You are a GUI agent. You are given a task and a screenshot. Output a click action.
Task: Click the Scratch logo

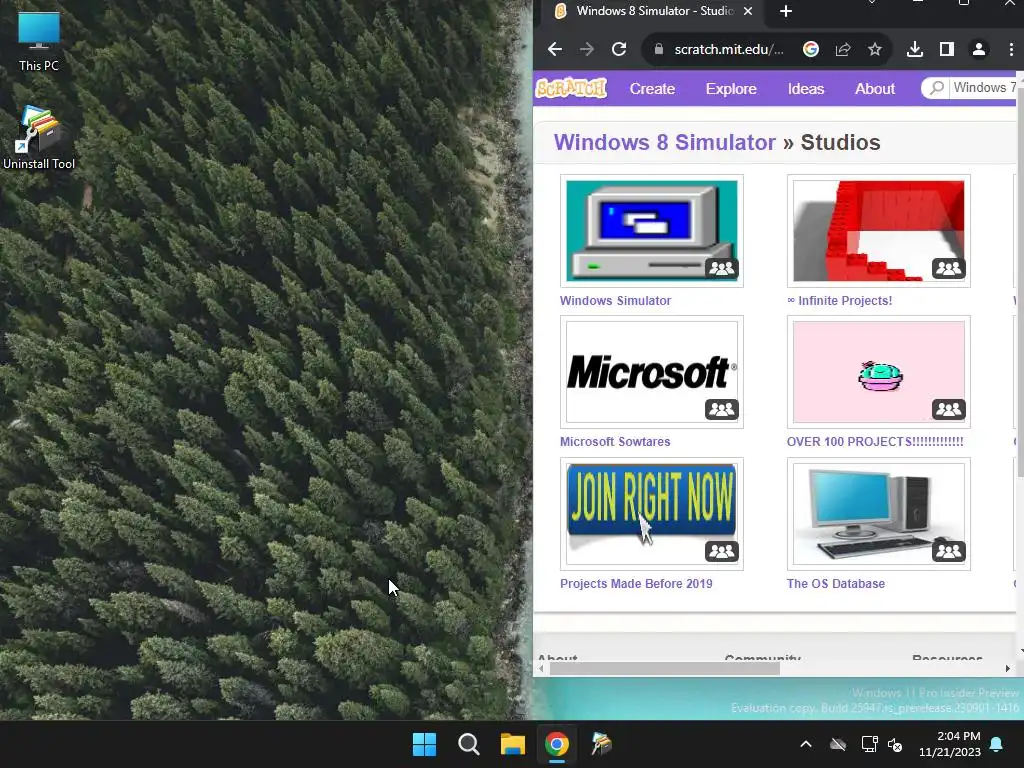(571, 88)
